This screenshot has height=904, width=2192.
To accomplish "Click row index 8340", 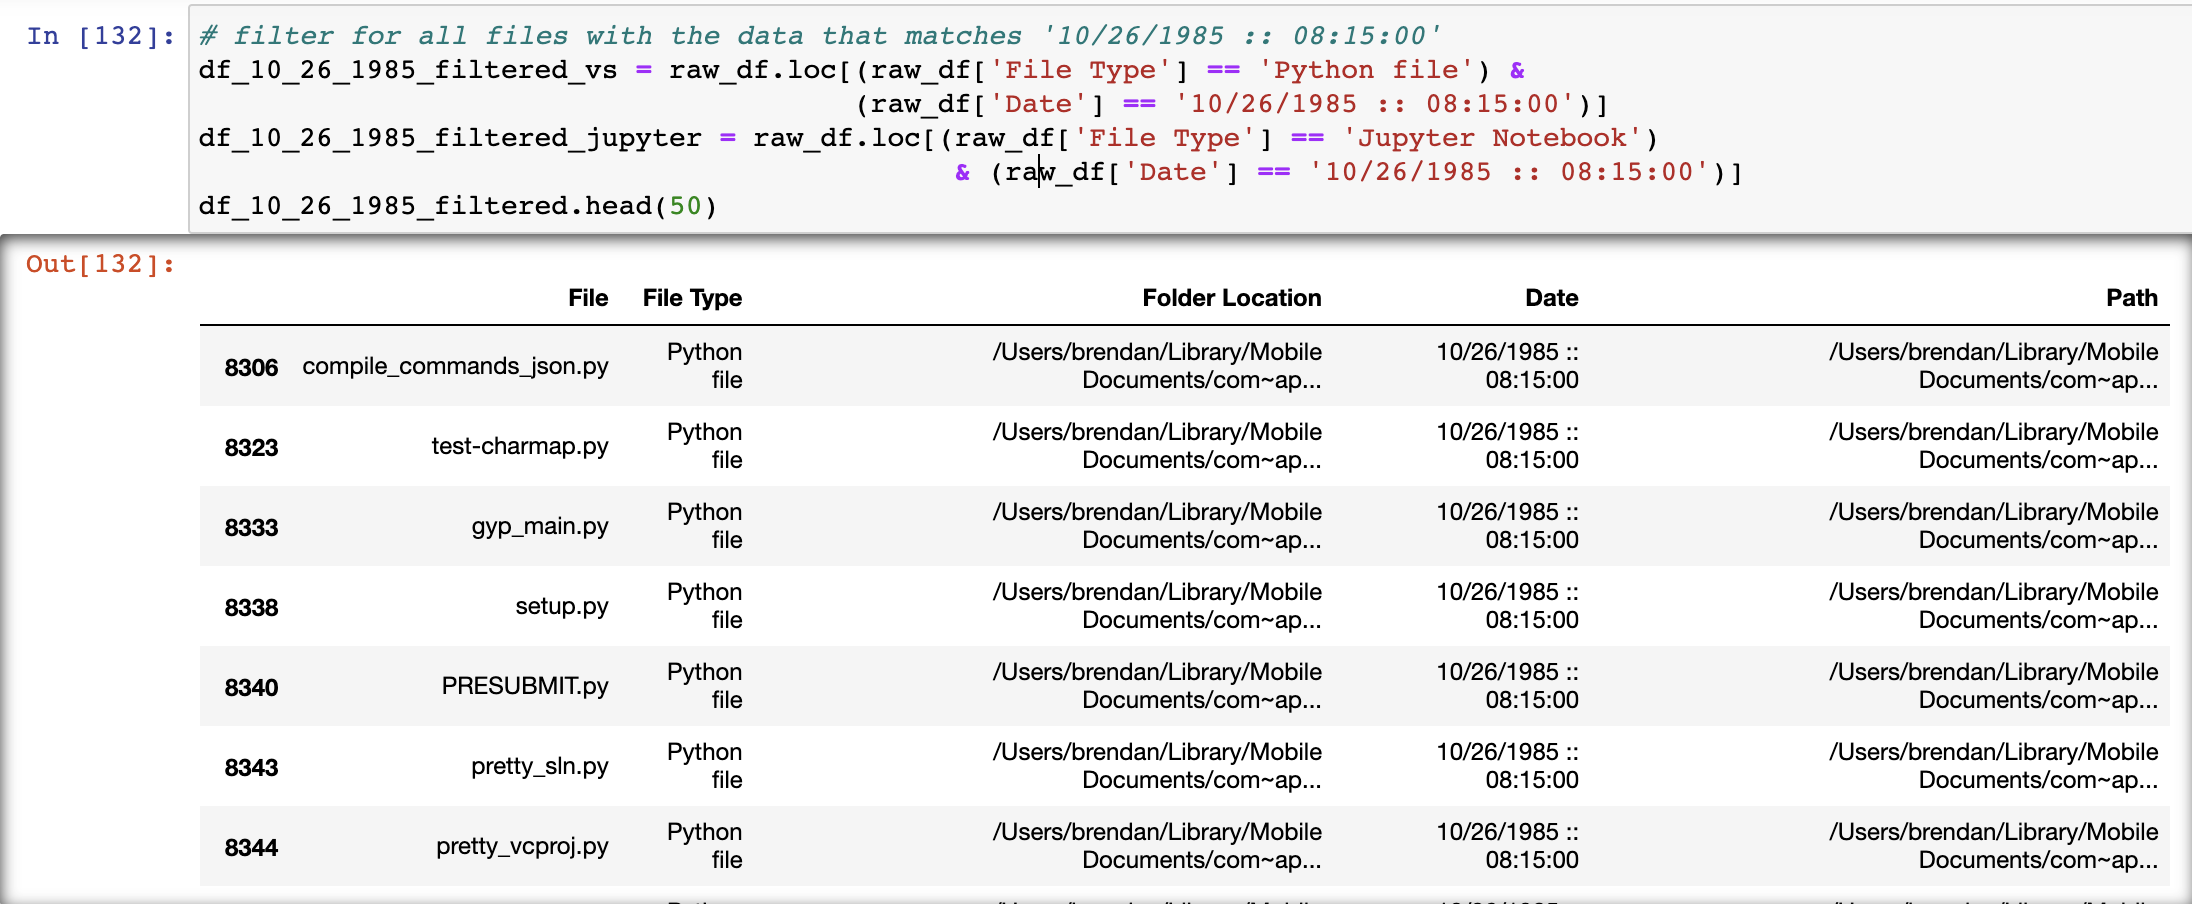I will tap(251, 687).
